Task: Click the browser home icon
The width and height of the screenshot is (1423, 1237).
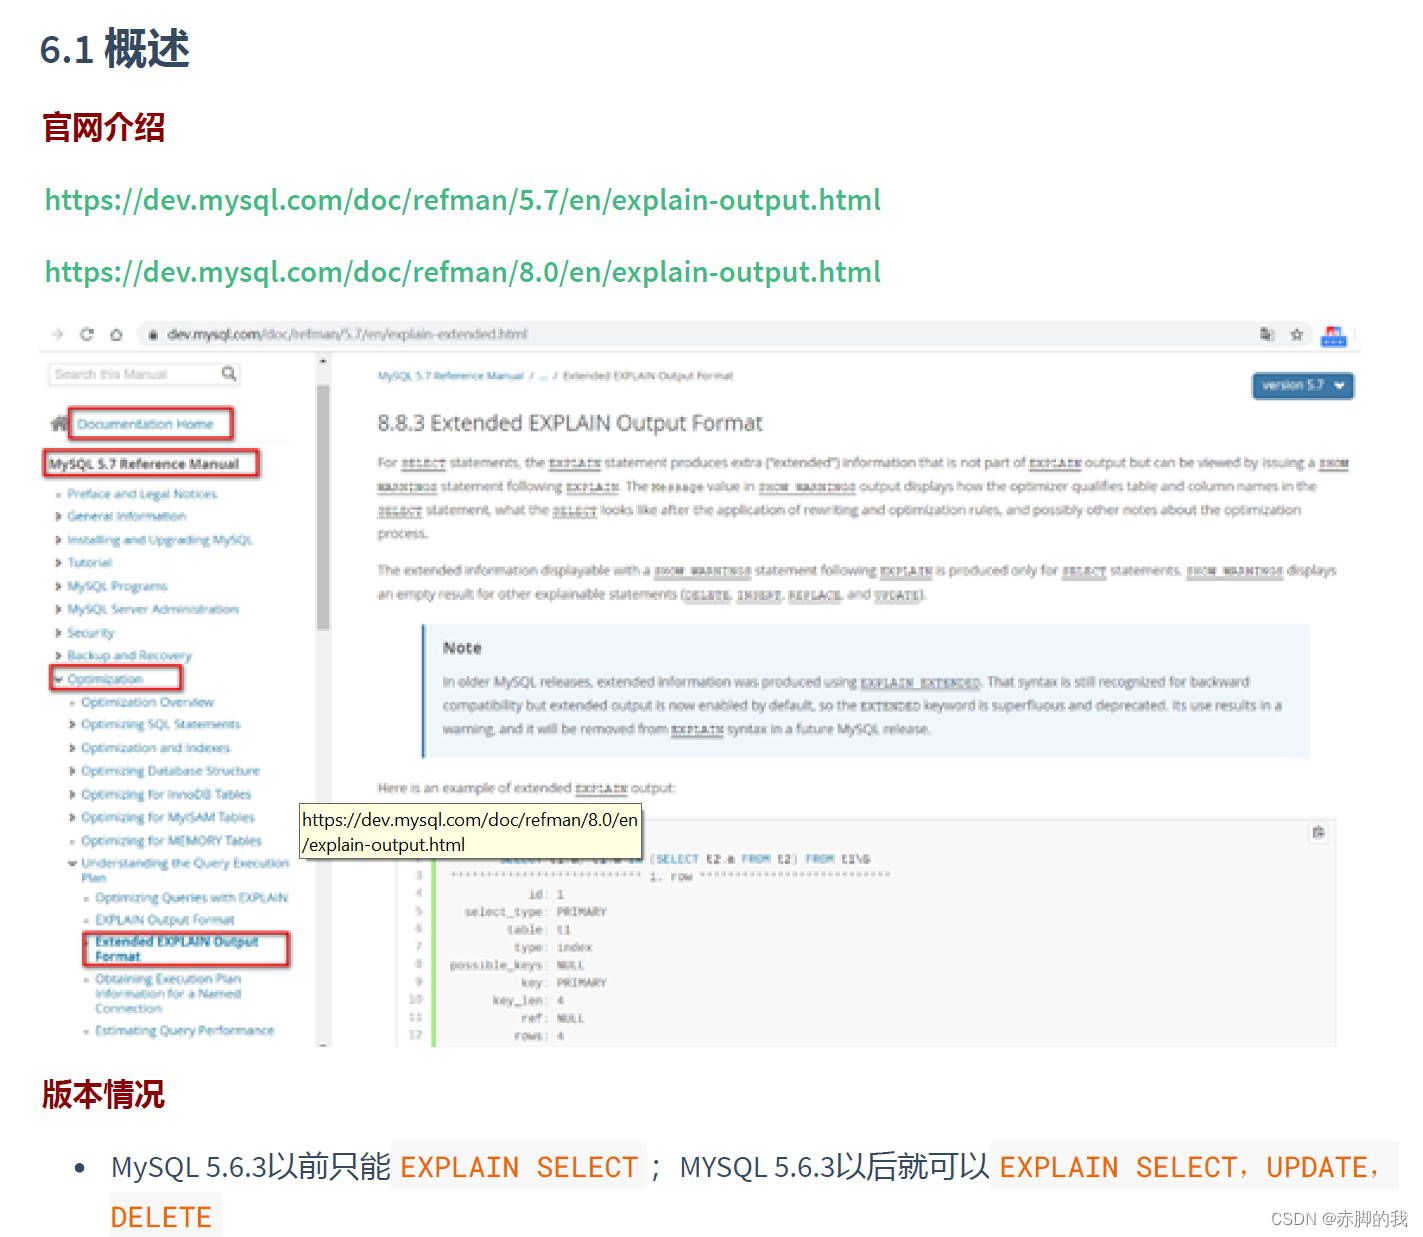Action: (116, 334)
